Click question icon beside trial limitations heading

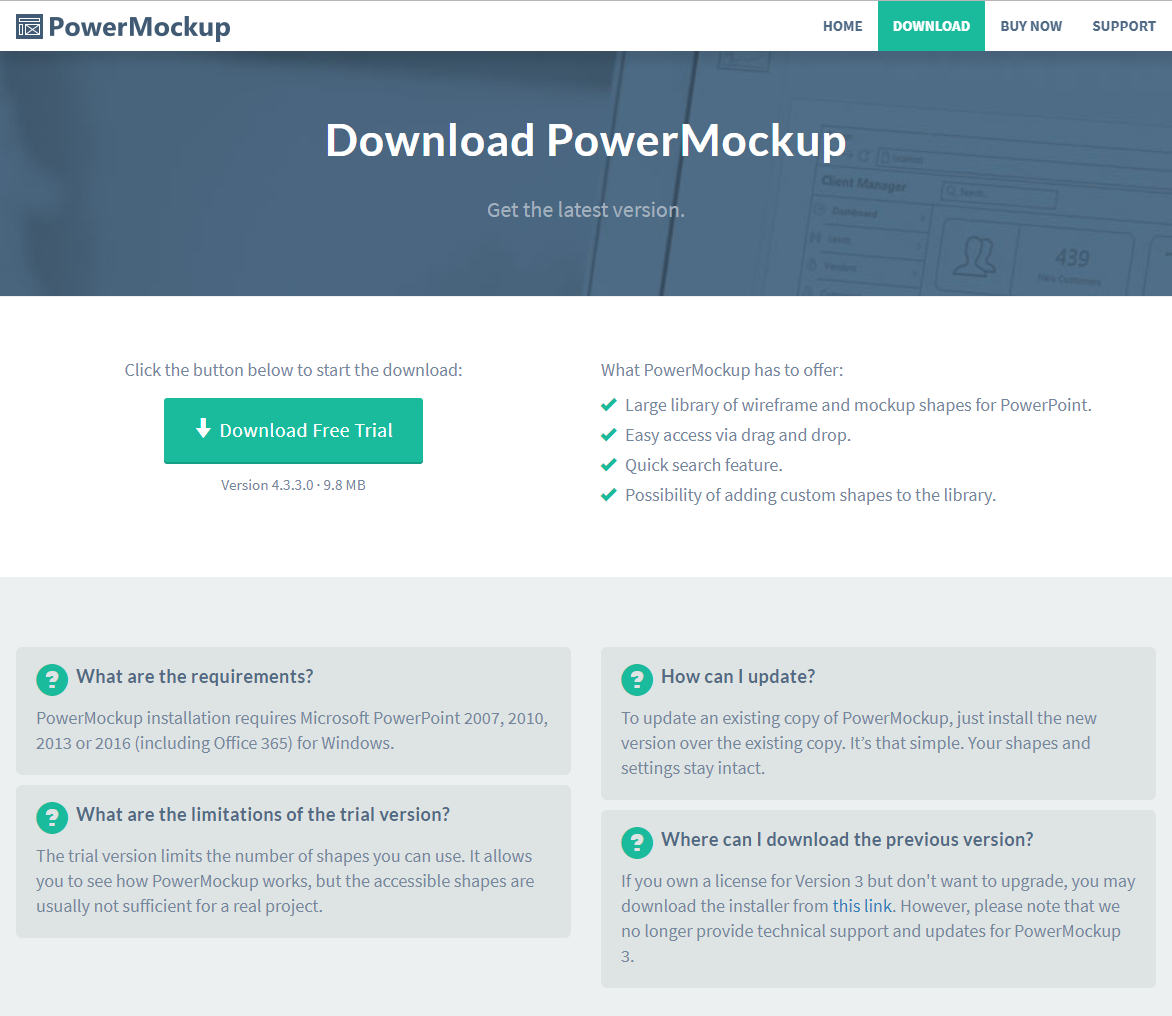point(52,818)
